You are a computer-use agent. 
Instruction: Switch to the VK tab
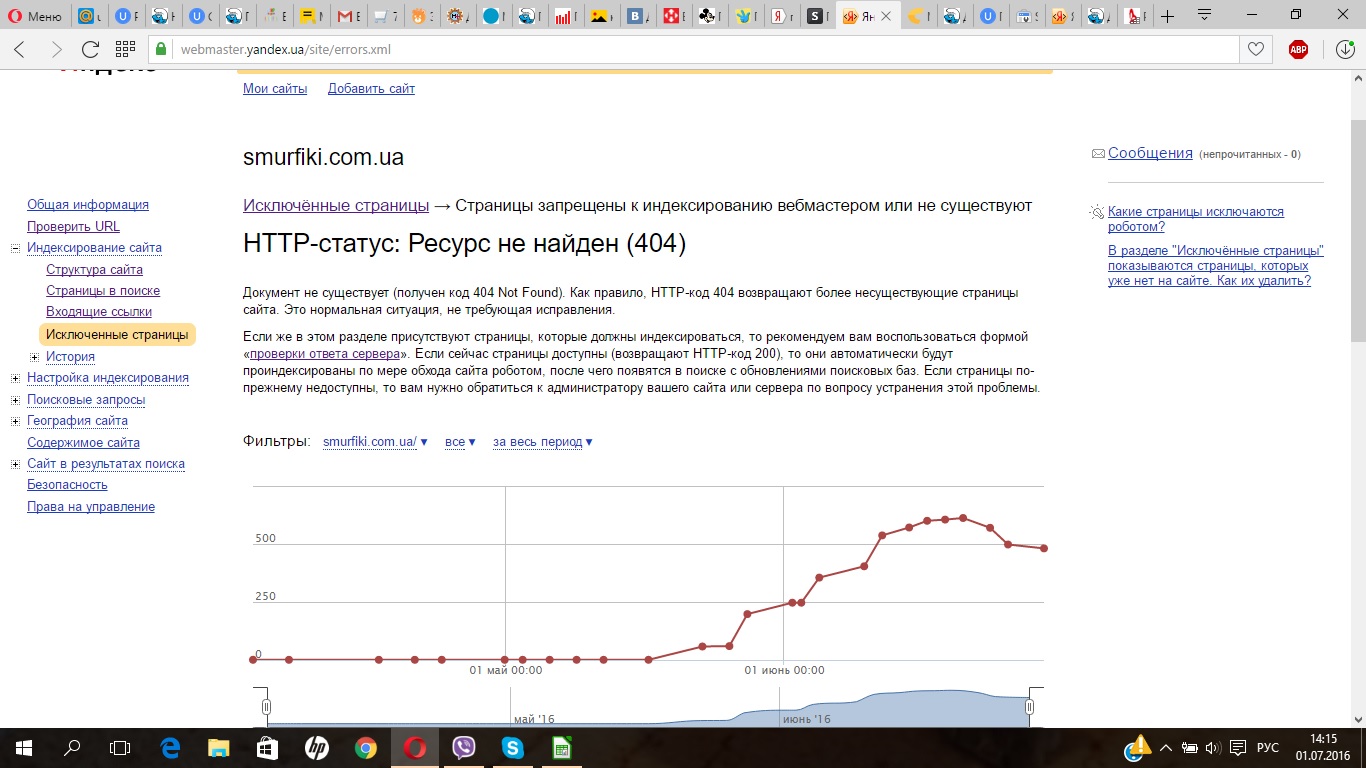637,16
